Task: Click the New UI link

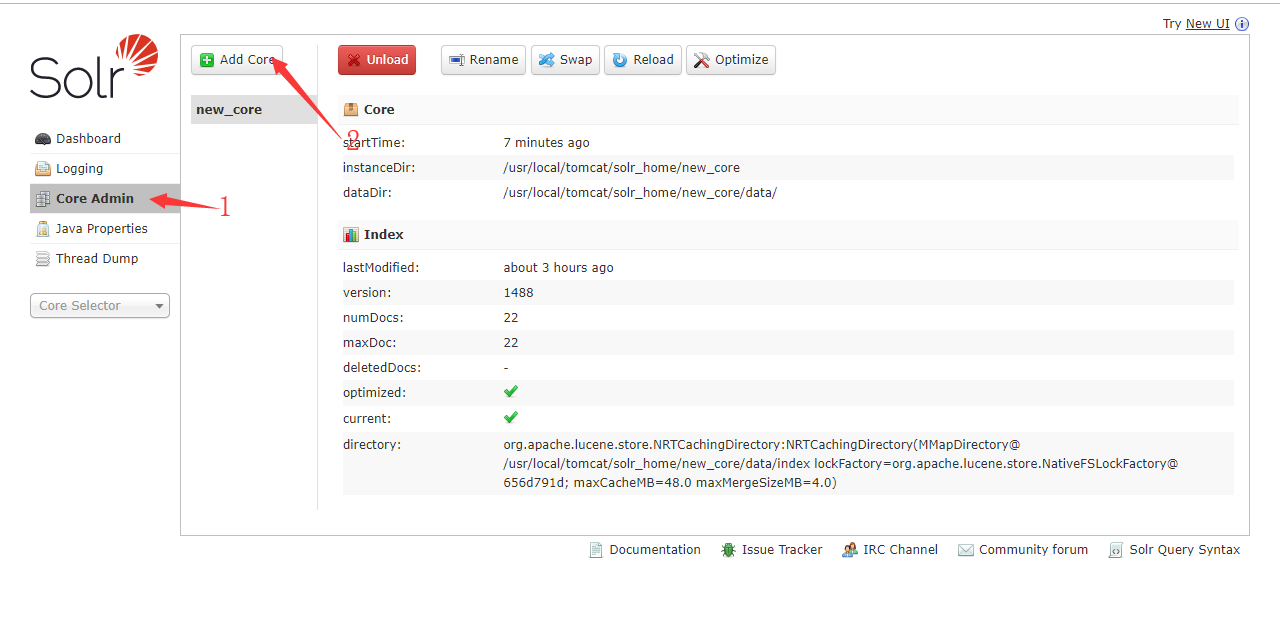Action: tap(1208, 24)
